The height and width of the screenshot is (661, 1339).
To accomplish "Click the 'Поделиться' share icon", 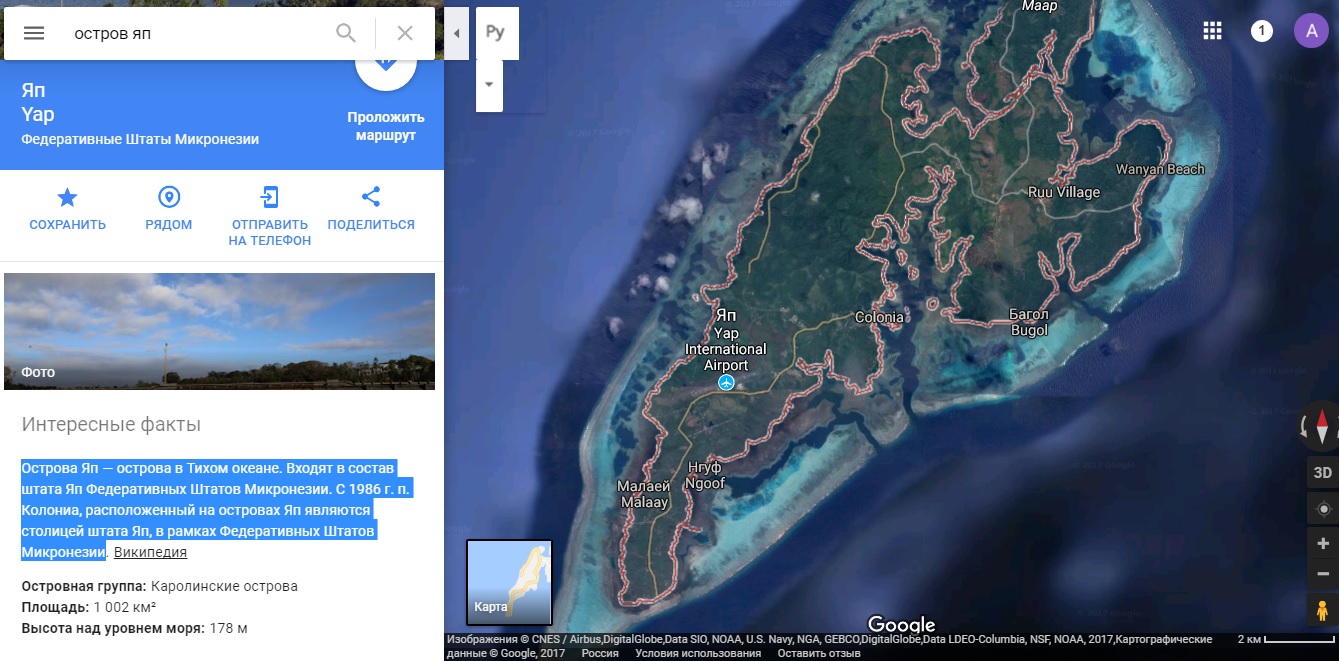I will [371, 197].
